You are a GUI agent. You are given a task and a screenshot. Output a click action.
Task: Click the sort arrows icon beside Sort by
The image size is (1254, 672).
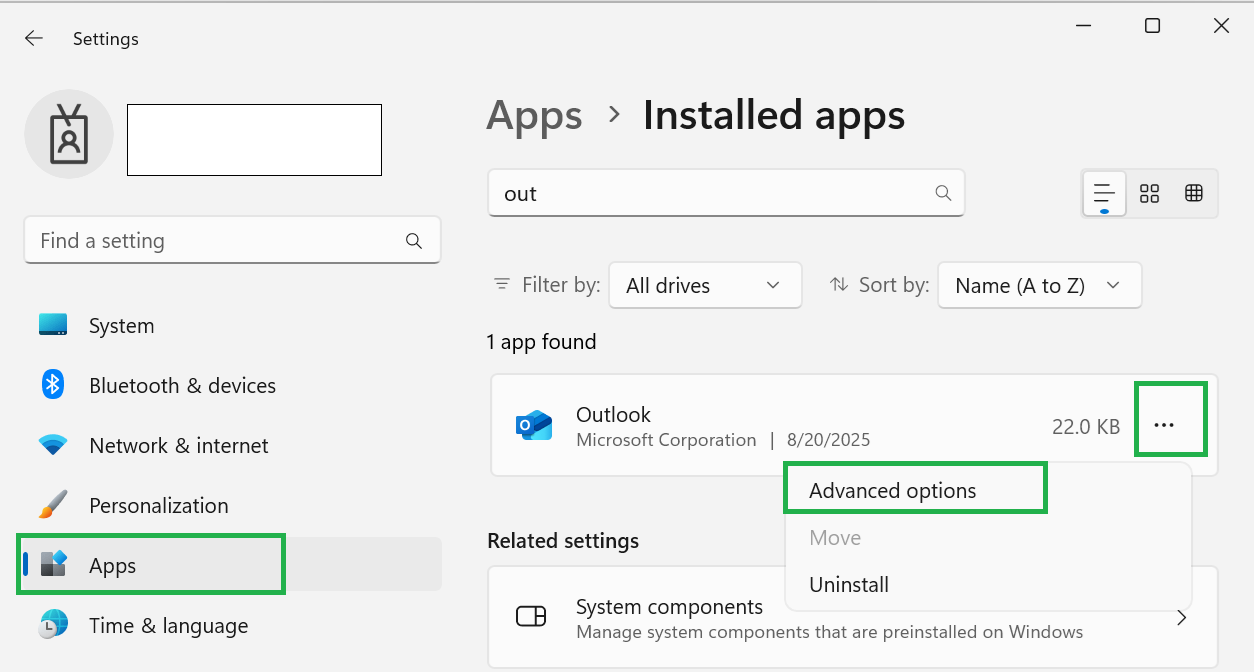click(839, 285)
